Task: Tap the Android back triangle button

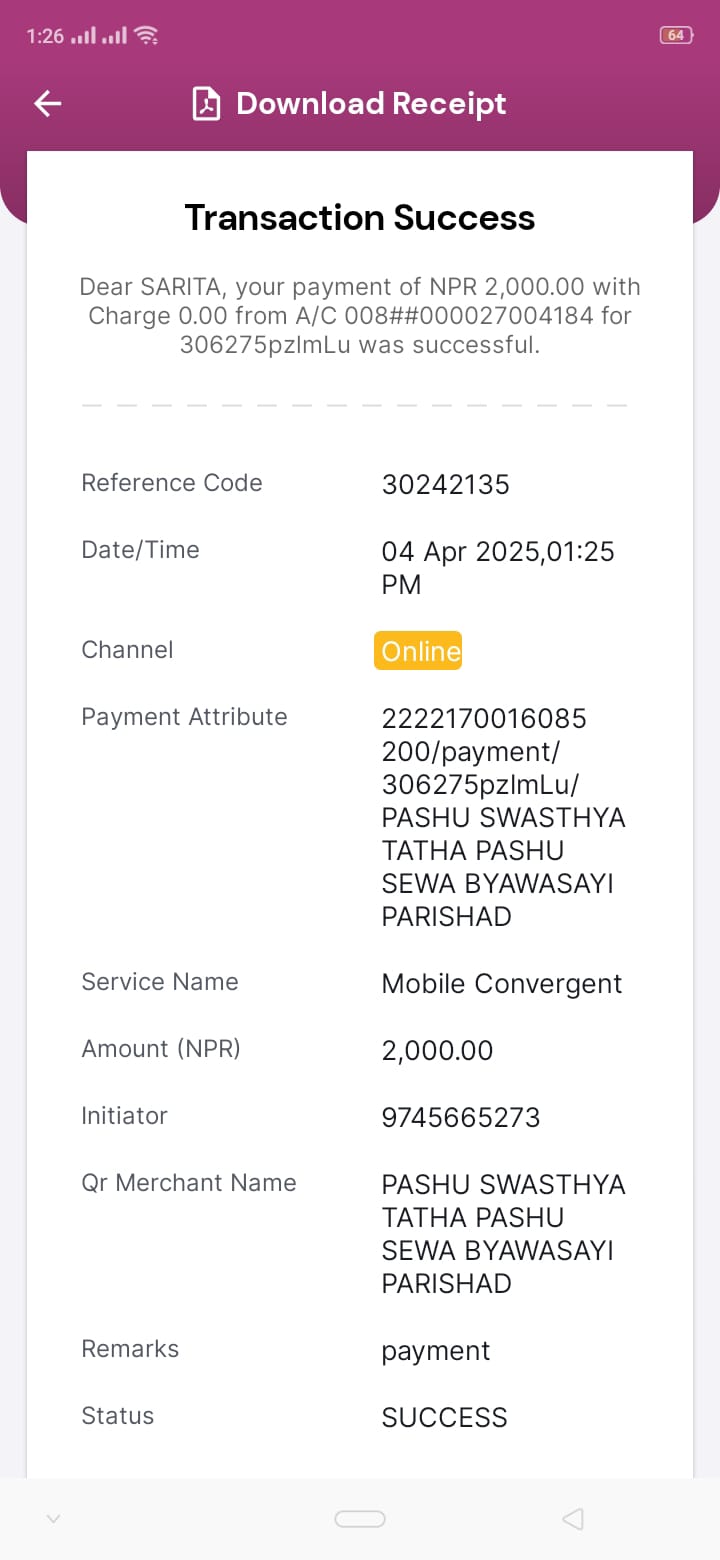Action: (x=572, y=1519)
